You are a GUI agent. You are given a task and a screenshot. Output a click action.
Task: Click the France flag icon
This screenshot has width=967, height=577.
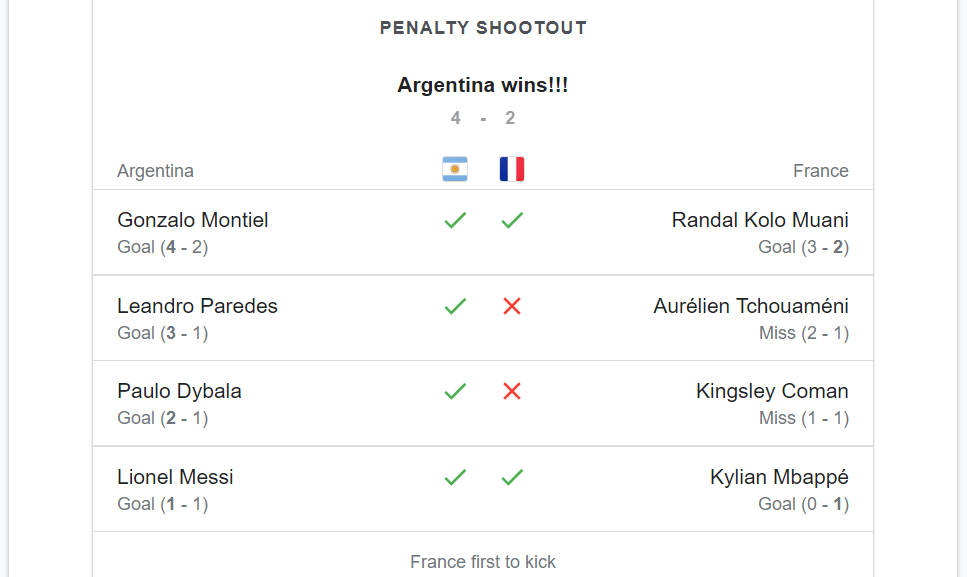coord(512,169)
